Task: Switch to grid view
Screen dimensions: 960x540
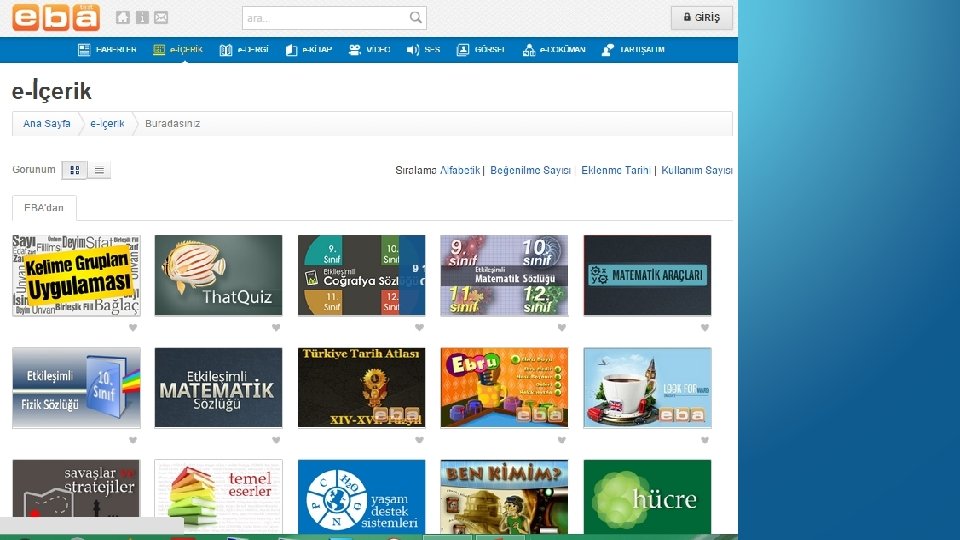Action: pos(75,170)
